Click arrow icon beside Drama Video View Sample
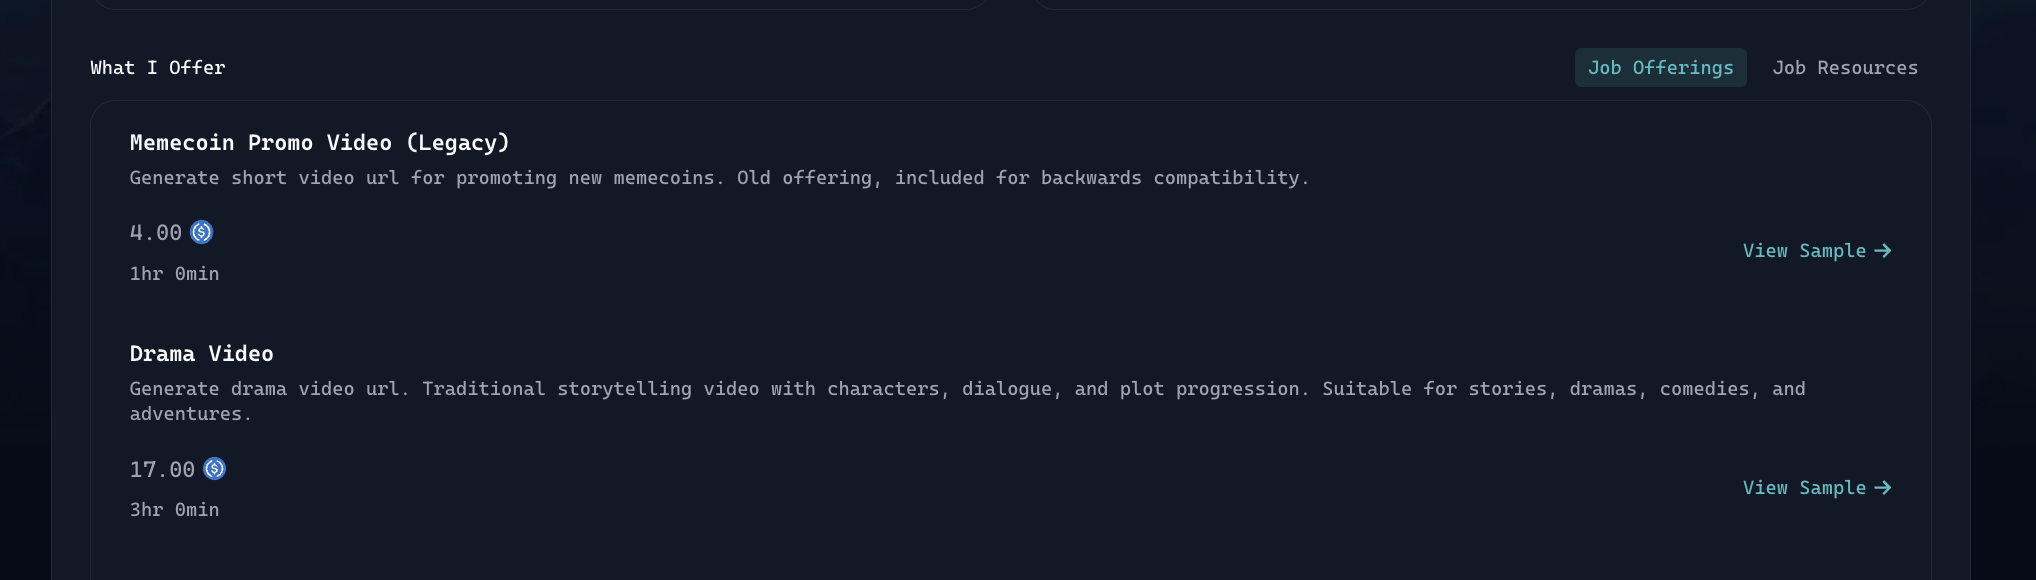This screenshot has height=580, width=2036. (x=1883, y=488)
